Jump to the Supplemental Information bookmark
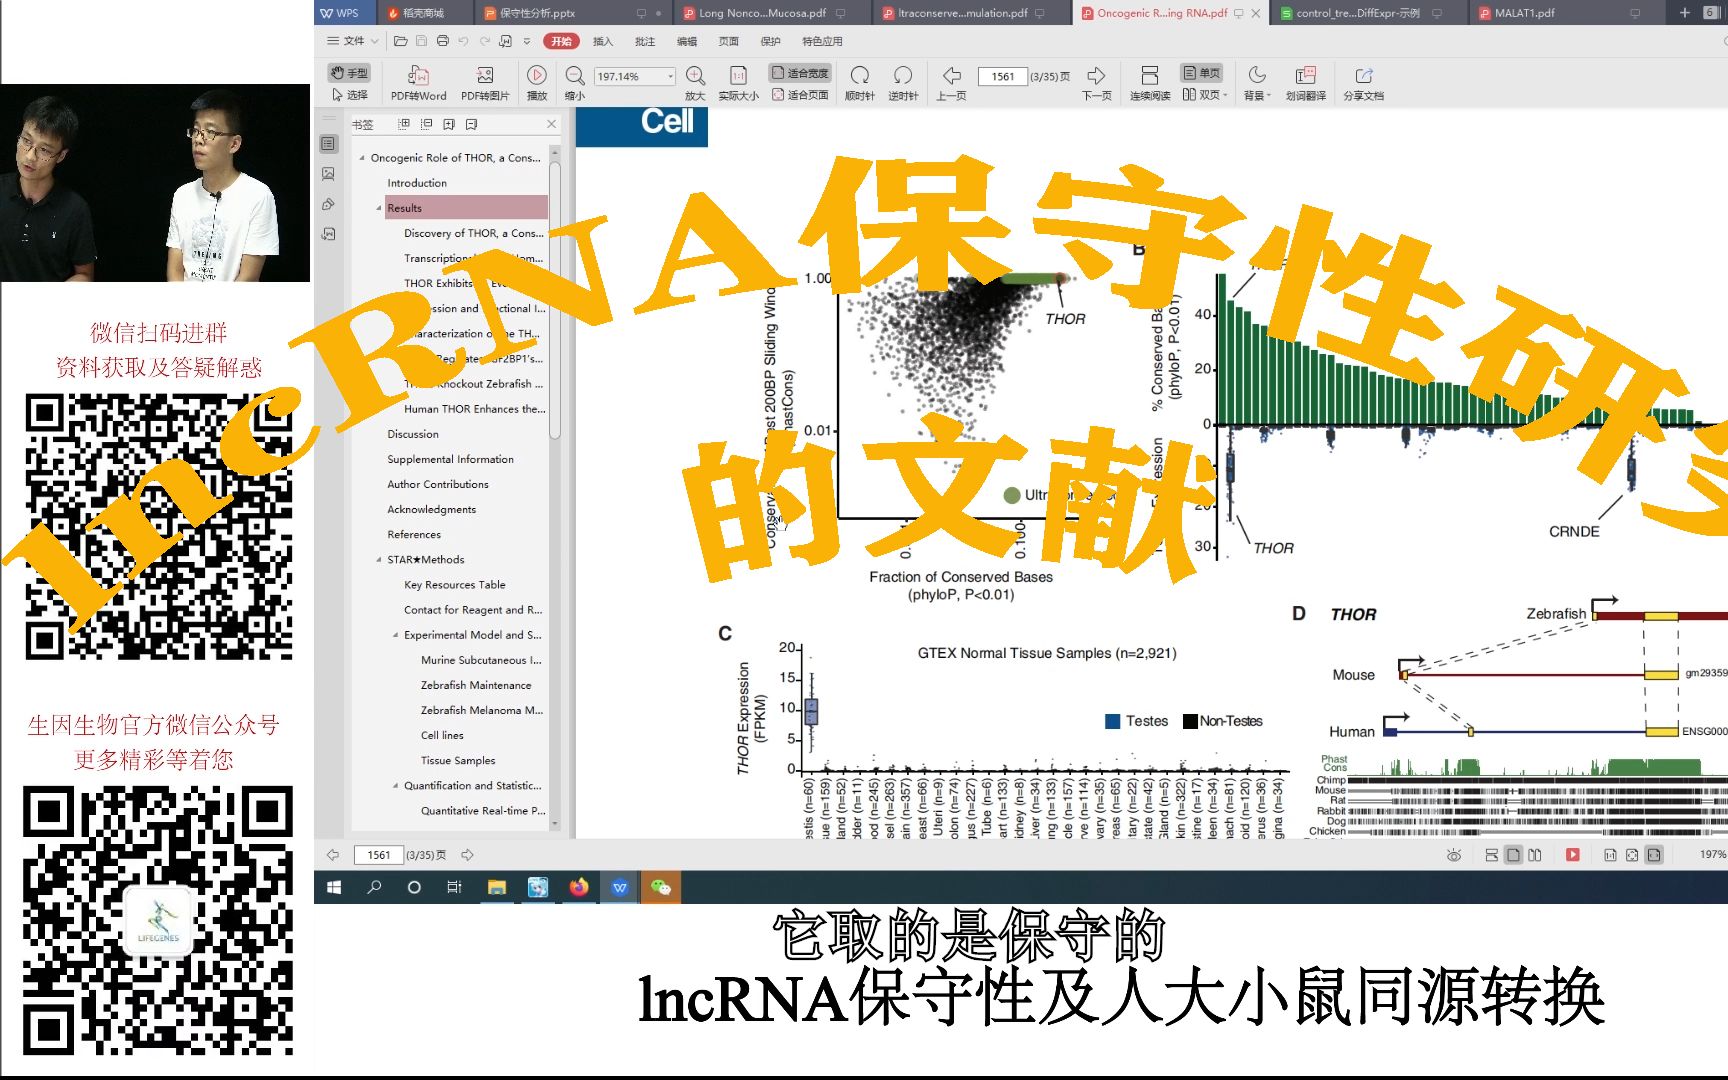 (x=451, y=460)
